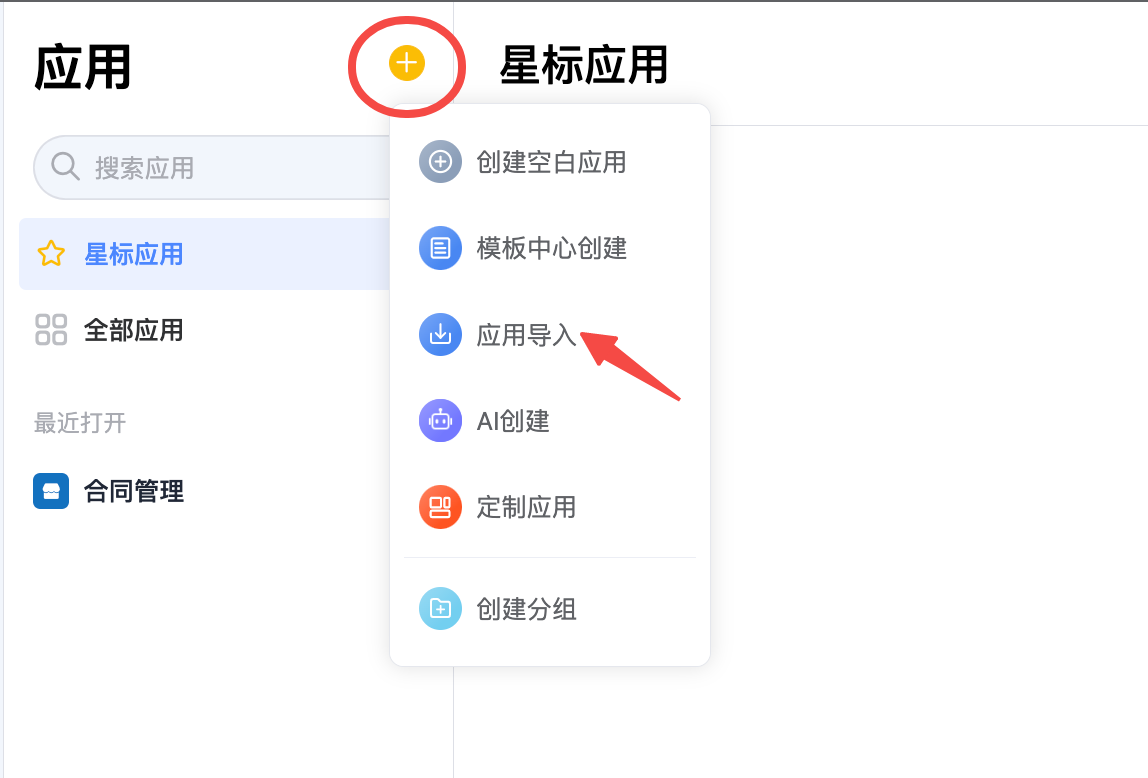Image resolution: width=1148 pixels, height=778 pixels.
Task: Click the blue 合同管理 app icon
Action: pos(51,491)
